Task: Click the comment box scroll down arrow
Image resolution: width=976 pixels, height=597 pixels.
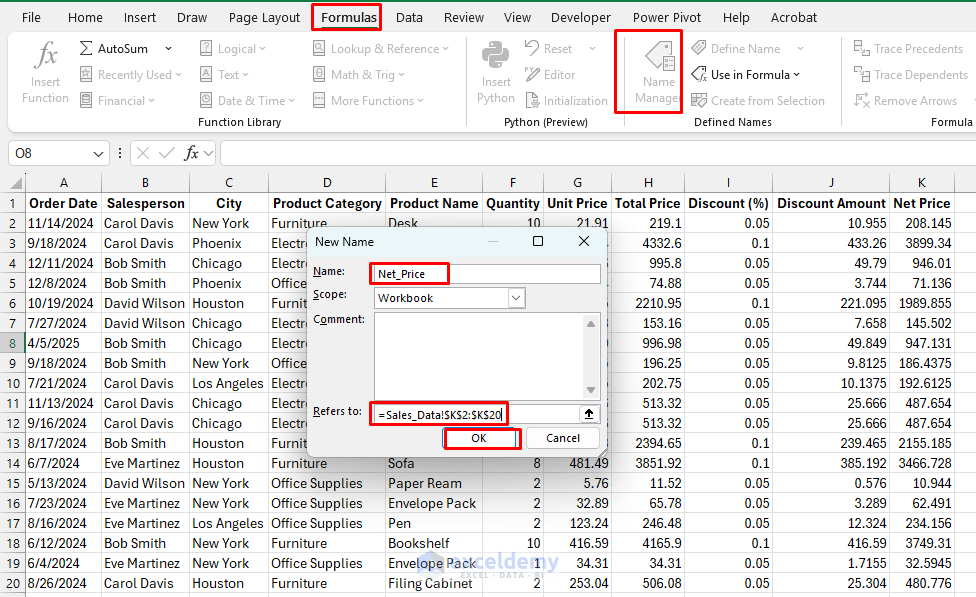Action: click(591, 390)
